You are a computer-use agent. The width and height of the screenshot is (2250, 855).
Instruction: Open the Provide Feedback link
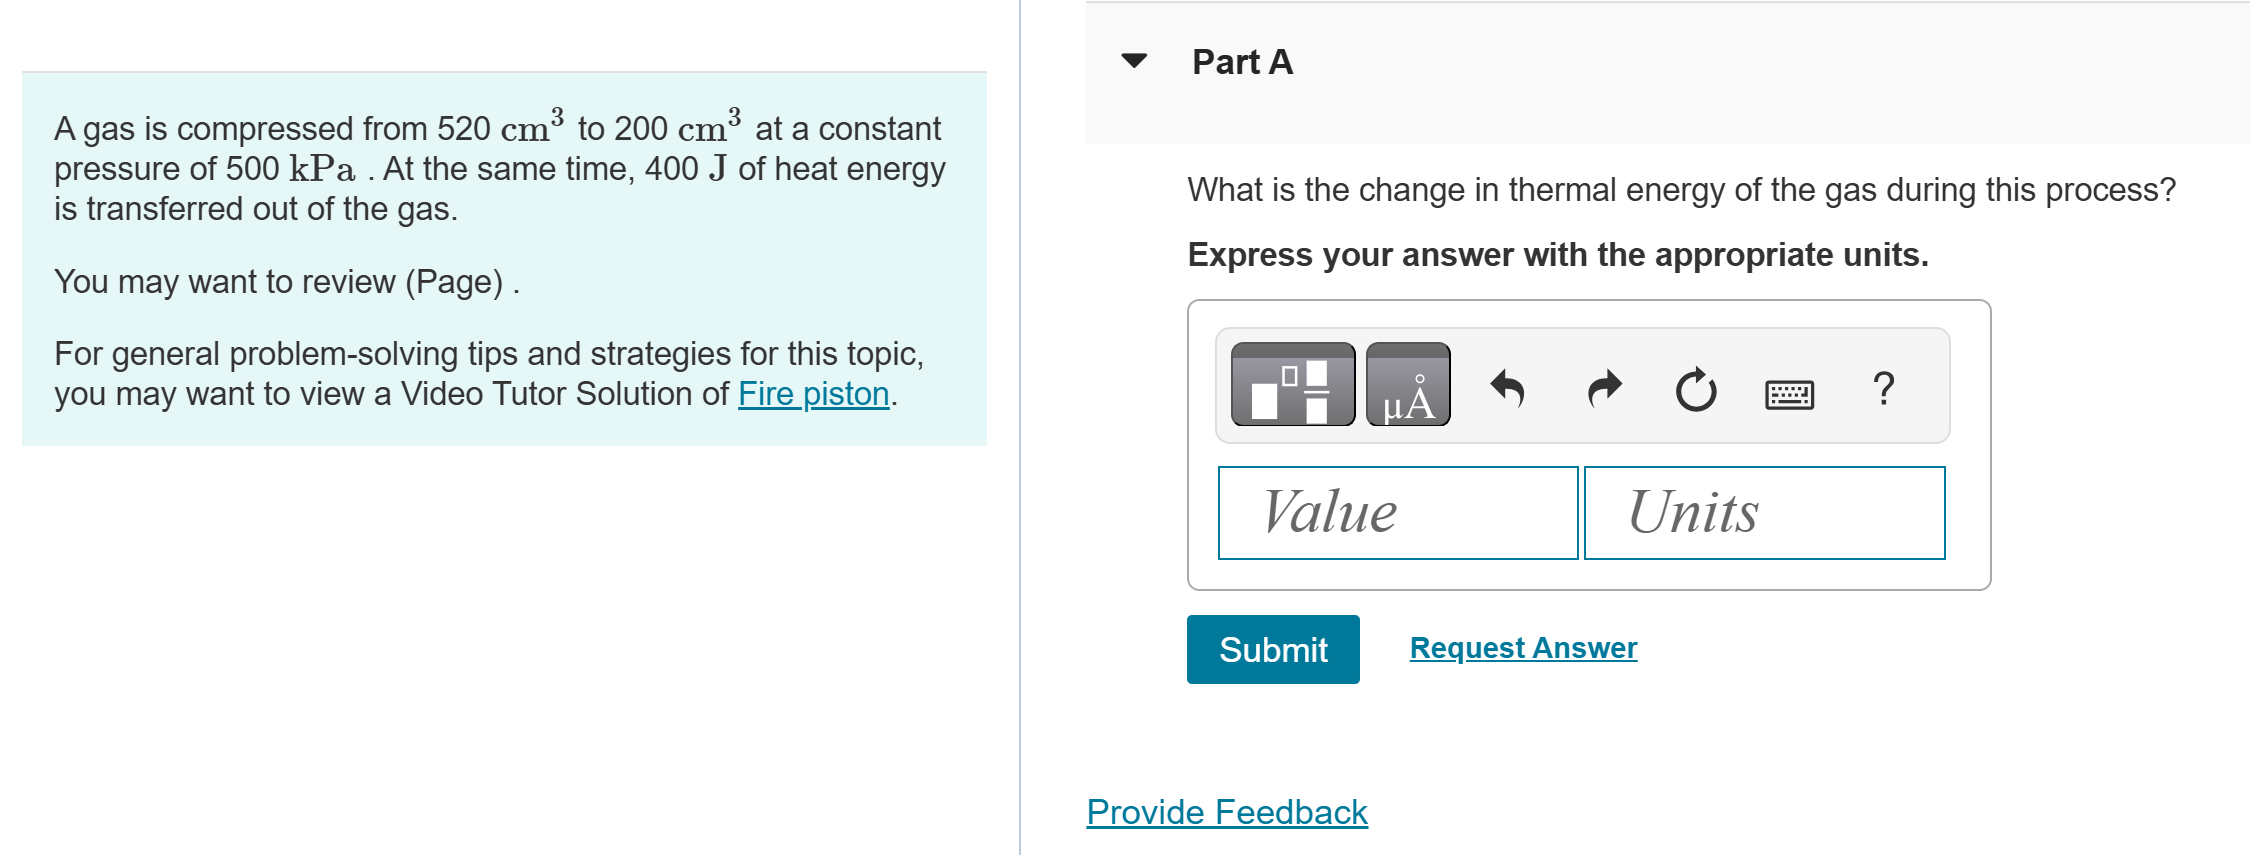coord(1226,812)
